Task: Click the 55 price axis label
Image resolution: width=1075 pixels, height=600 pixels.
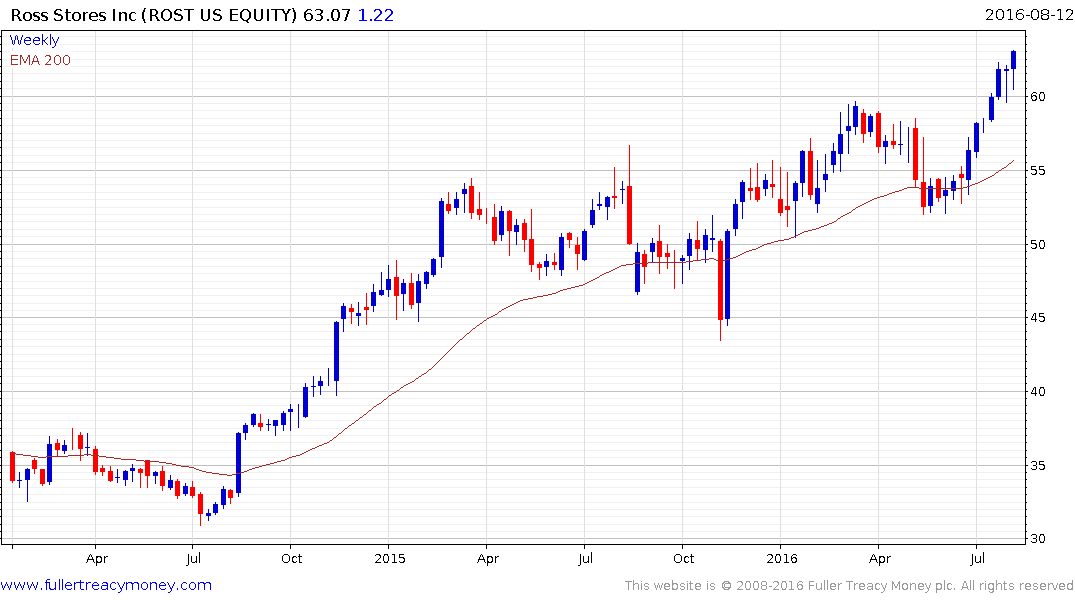Action: 1037,170
